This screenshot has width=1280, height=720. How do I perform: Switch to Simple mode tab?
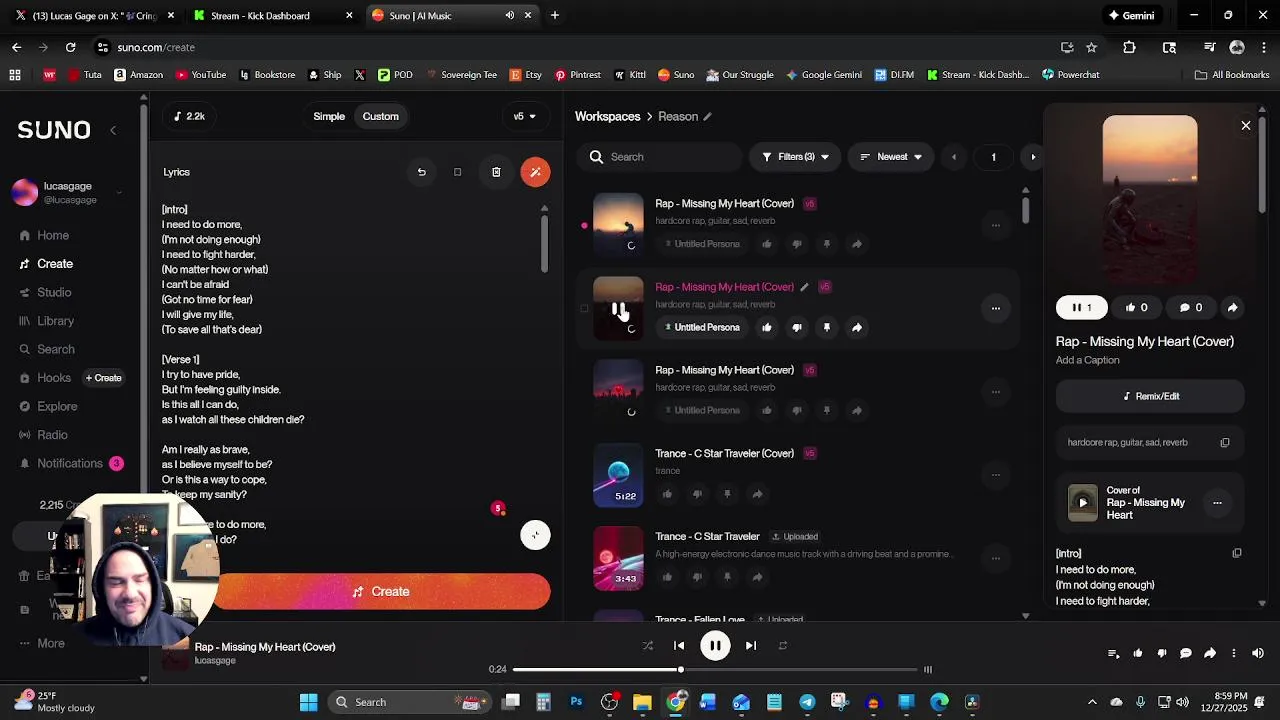point(329,116)
